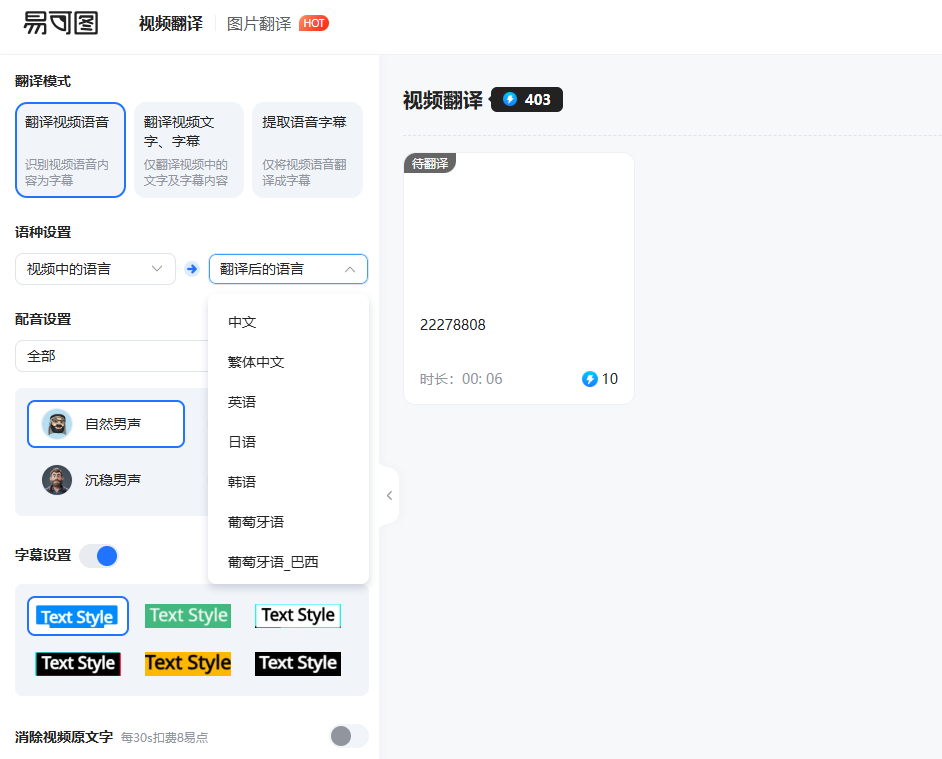
Task: Select 翻译视频文字、字幕 mode
Action: (x=188, y=150)
